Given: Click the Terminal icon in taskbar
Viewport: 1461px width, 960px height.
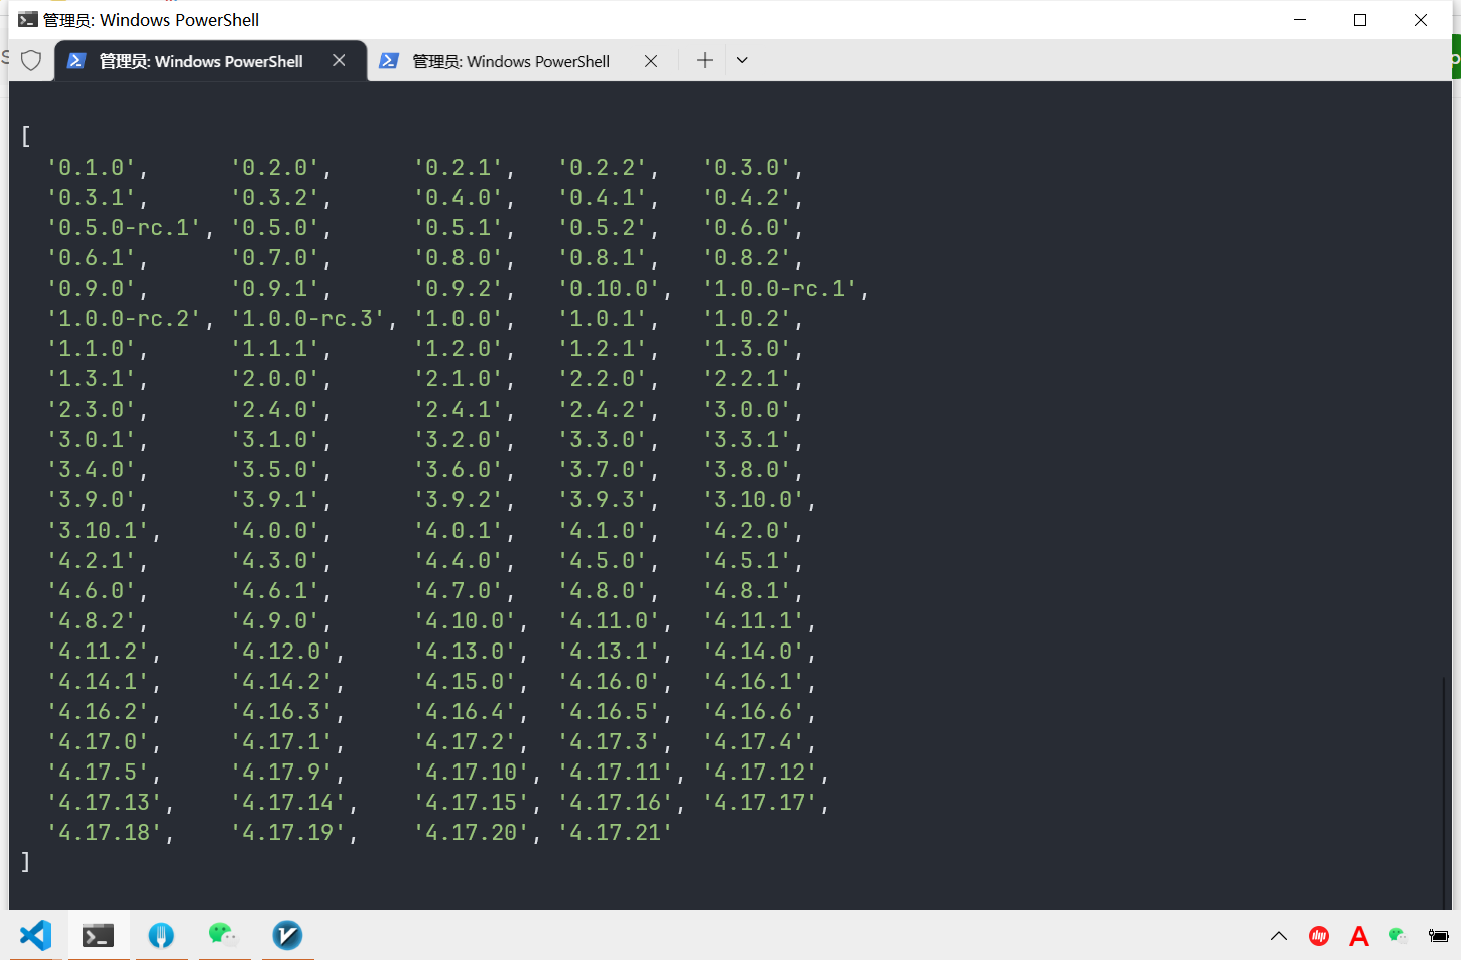Looking at the screenshot, I should [x=98, y=935].
